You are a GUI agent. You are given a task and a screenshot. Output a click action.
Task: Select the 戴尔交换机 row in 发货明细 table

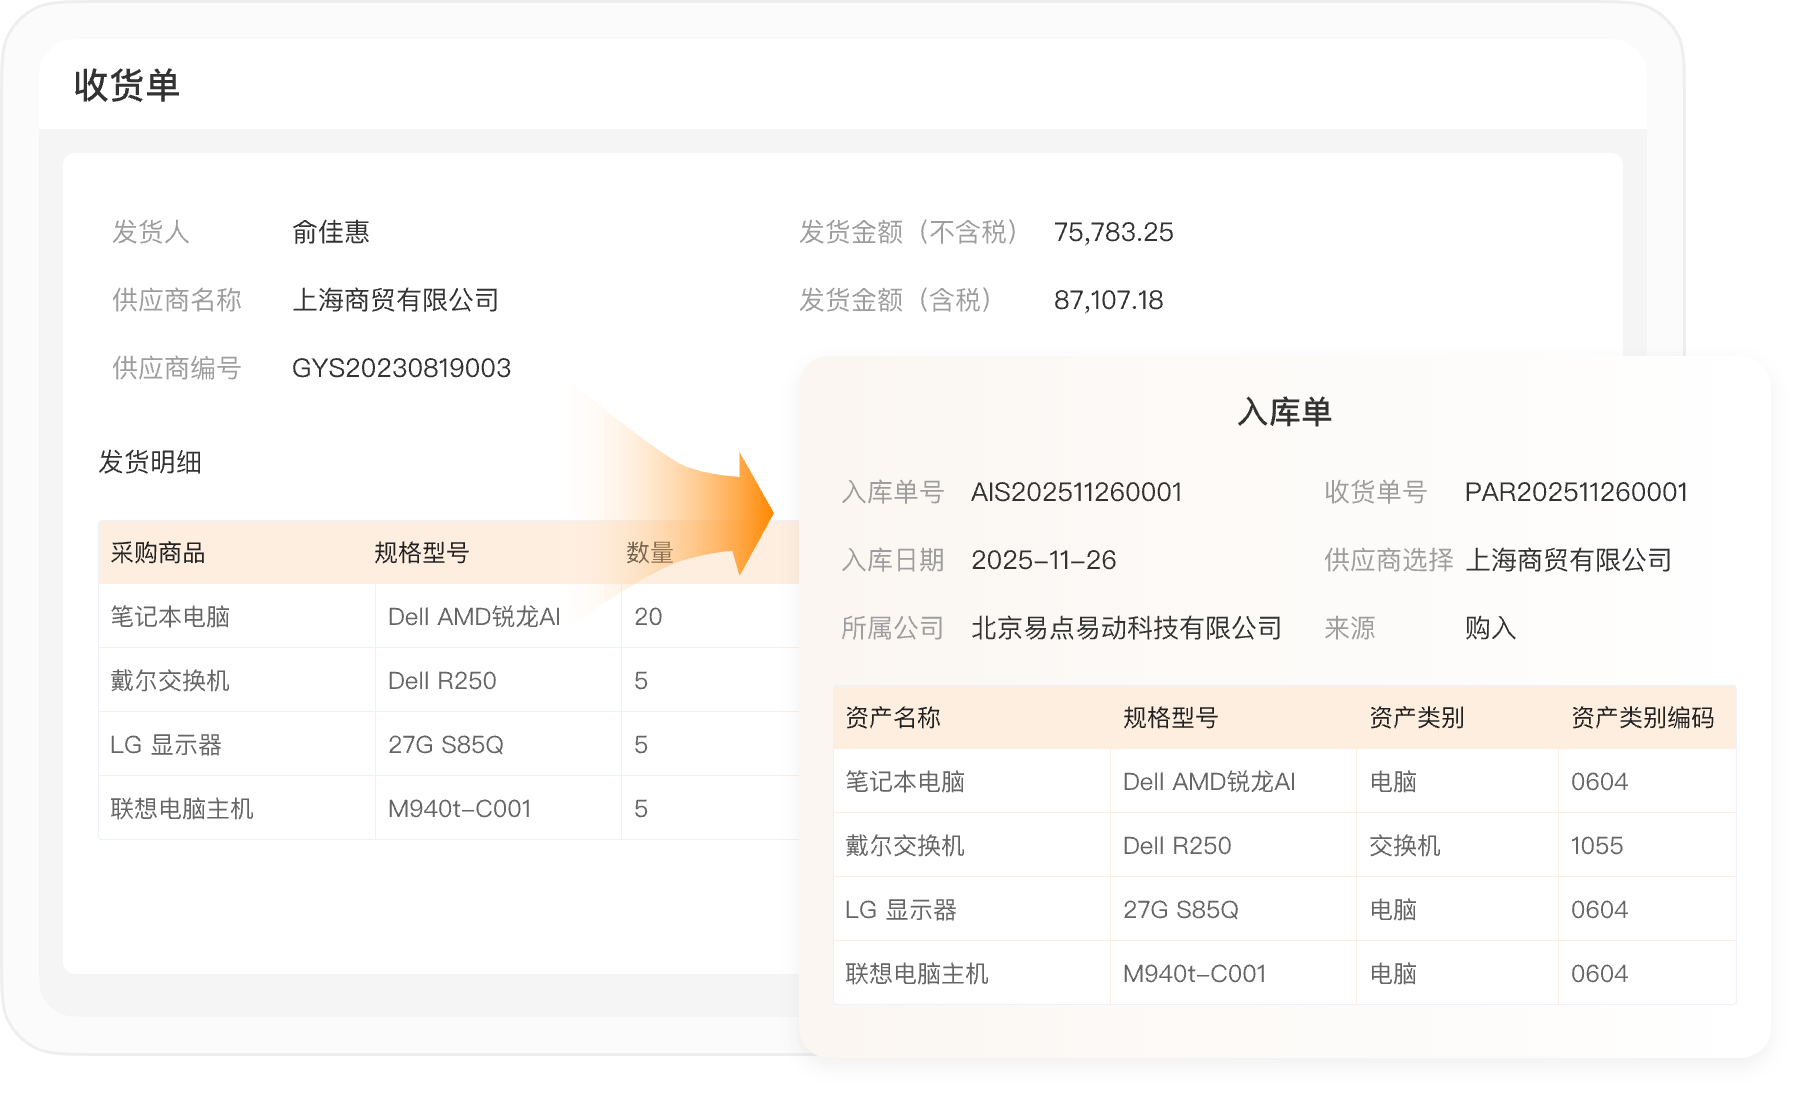tap(170, 681)
